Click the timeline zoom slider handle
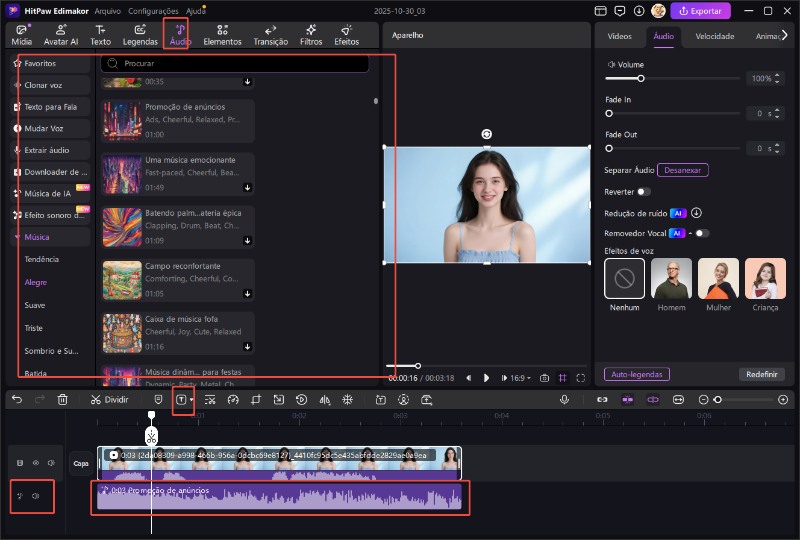Viewport: 800px width, 540px height. tap(718, 400)
